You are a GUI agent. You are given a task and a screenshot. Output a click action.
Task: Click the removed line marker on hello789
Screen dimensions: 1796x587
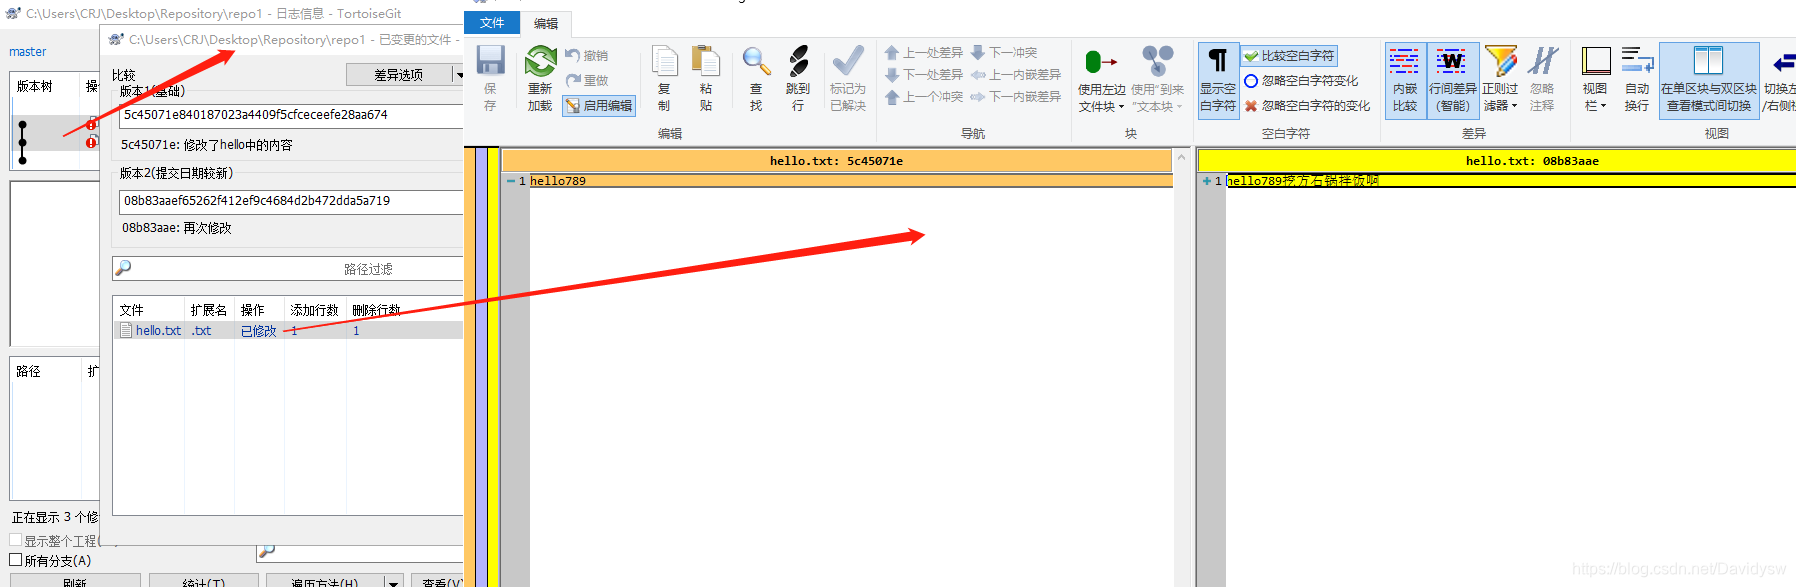tap(510, 181)
